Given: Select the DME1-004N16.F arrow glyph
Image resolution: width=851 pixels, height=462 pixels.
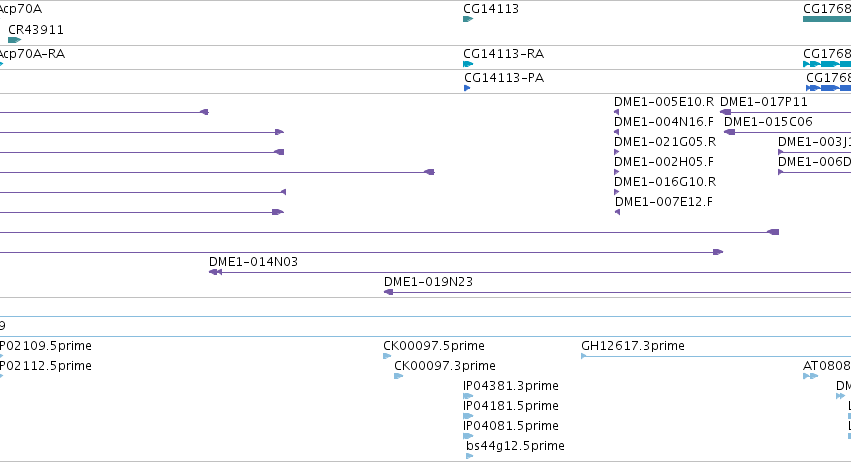Looking at the screenshot, I should 617,132.
